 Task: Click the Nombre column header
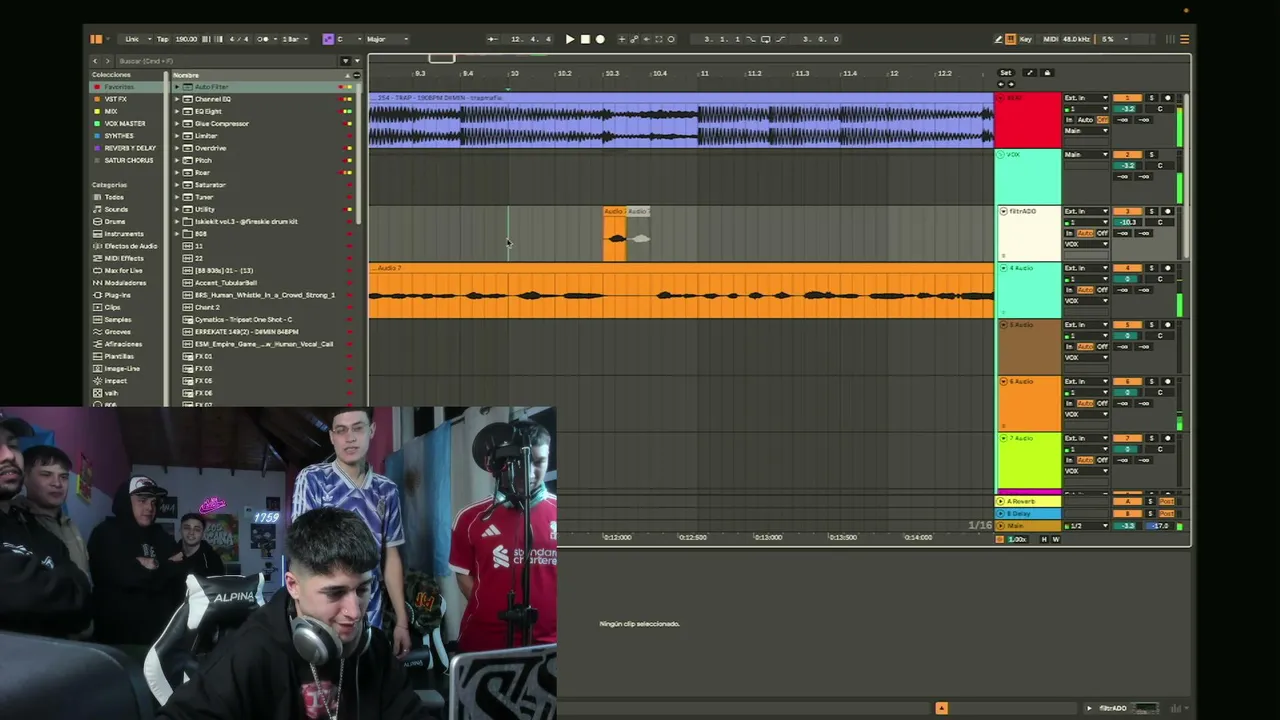[260, 75]
